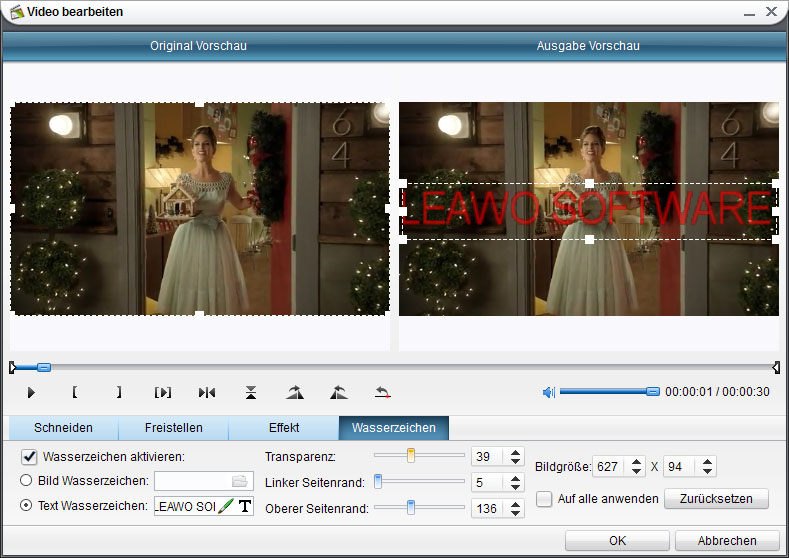Viewport: 789px width, 558px height.
Task: Select the Bild Wasserzeichen radio button
Action: click(x=27, y=481)
